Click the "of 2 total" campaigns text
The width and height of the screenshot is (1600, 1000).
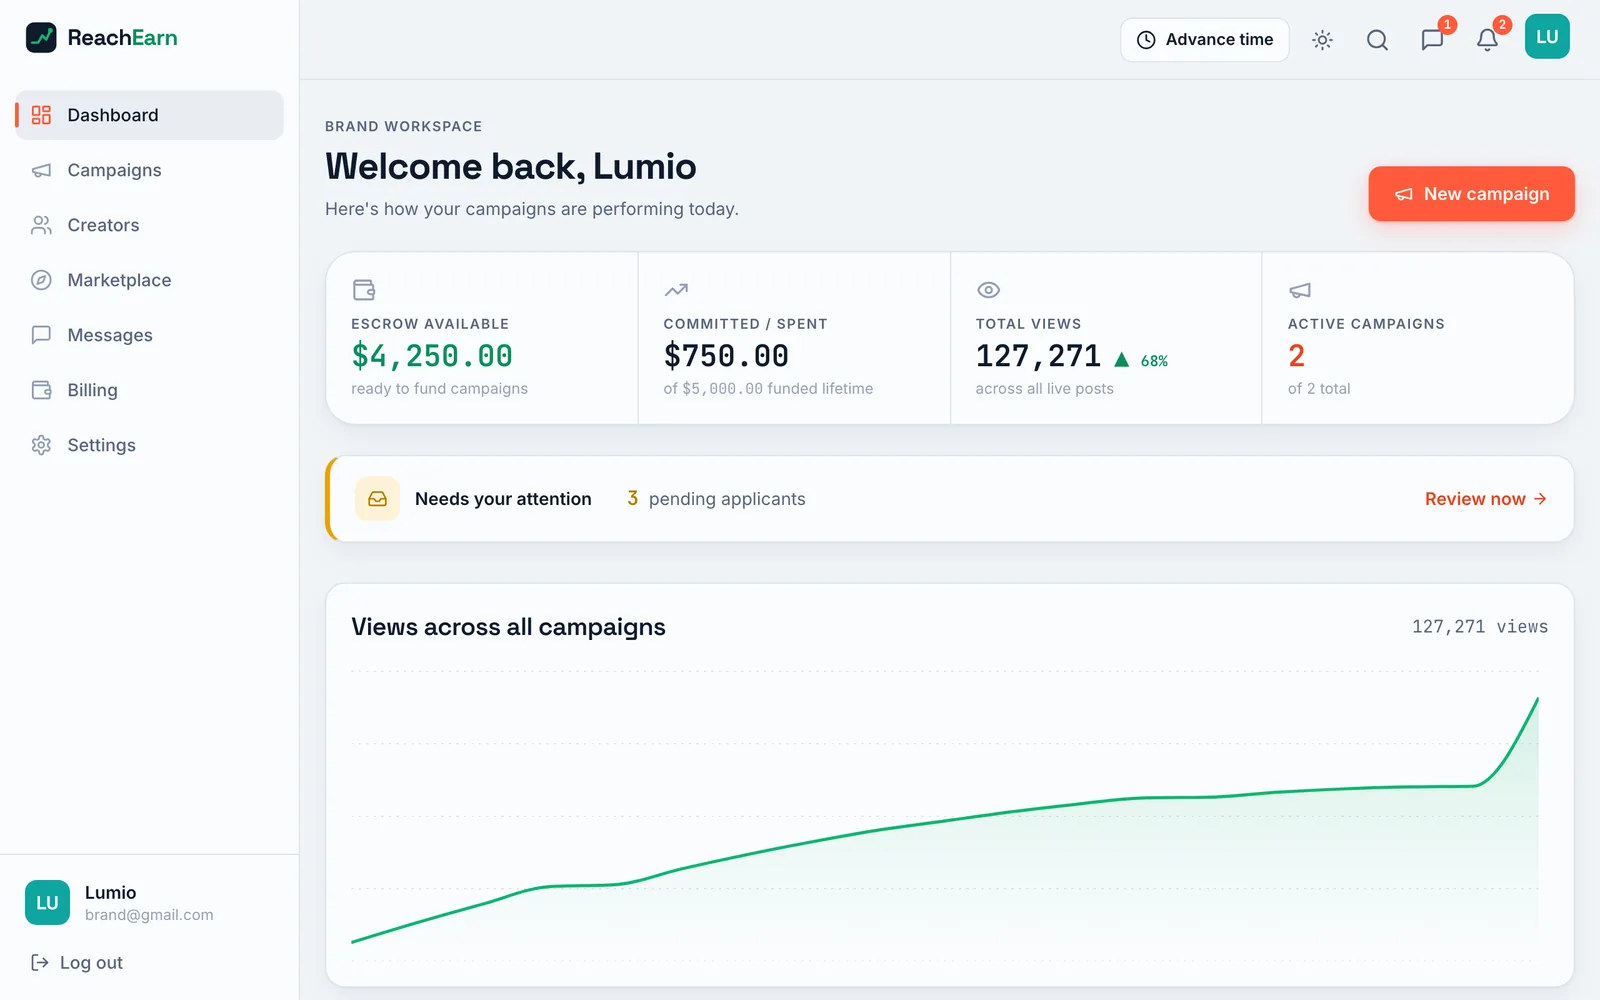coord(1319,389)
